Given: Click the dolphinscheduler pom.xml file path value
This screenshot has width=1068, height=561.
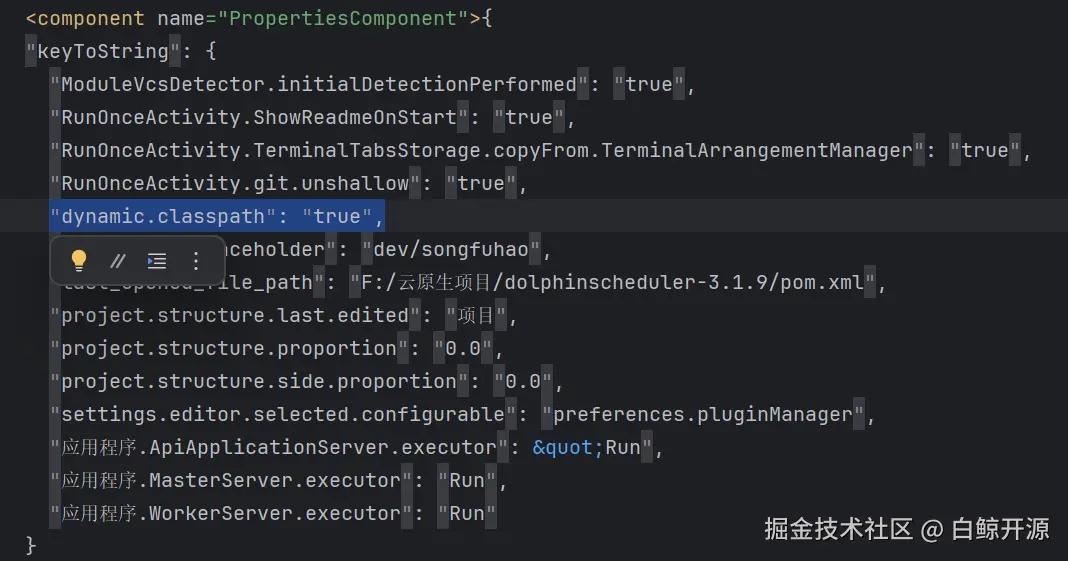Looking at the screenshot, I should click(613, 282).
